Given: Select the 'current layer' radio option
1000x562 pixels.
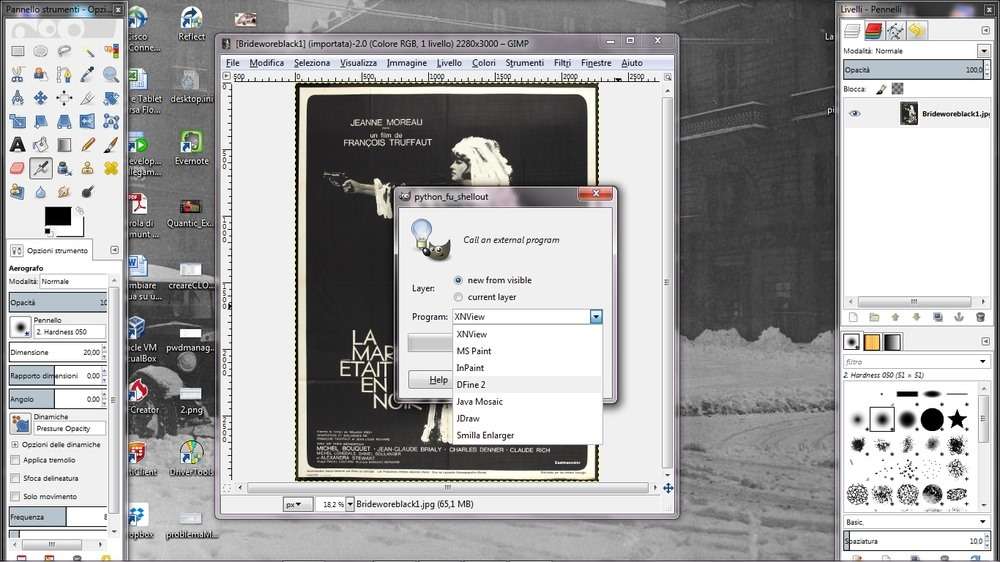Looking at the screenshot, I should click(x=459, y=297).
